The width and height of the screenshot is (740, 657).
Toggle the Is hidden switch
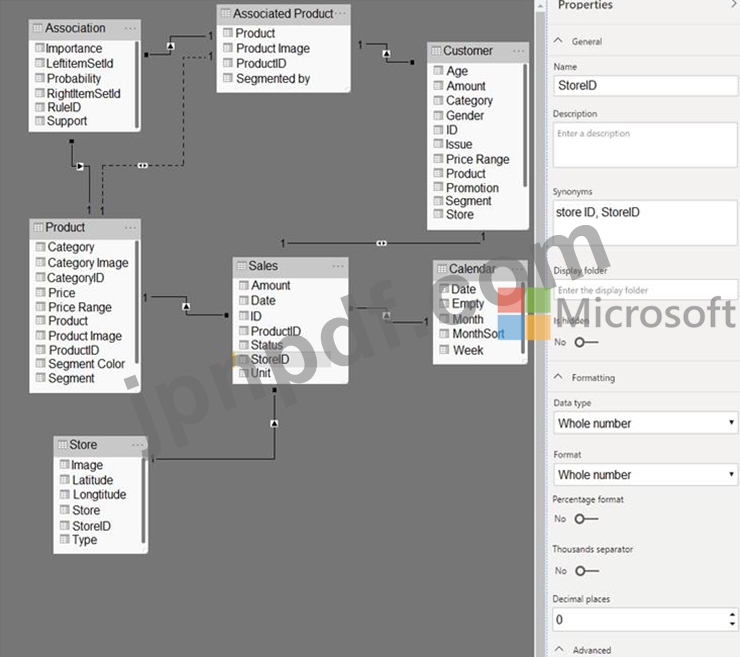[586, 342]
